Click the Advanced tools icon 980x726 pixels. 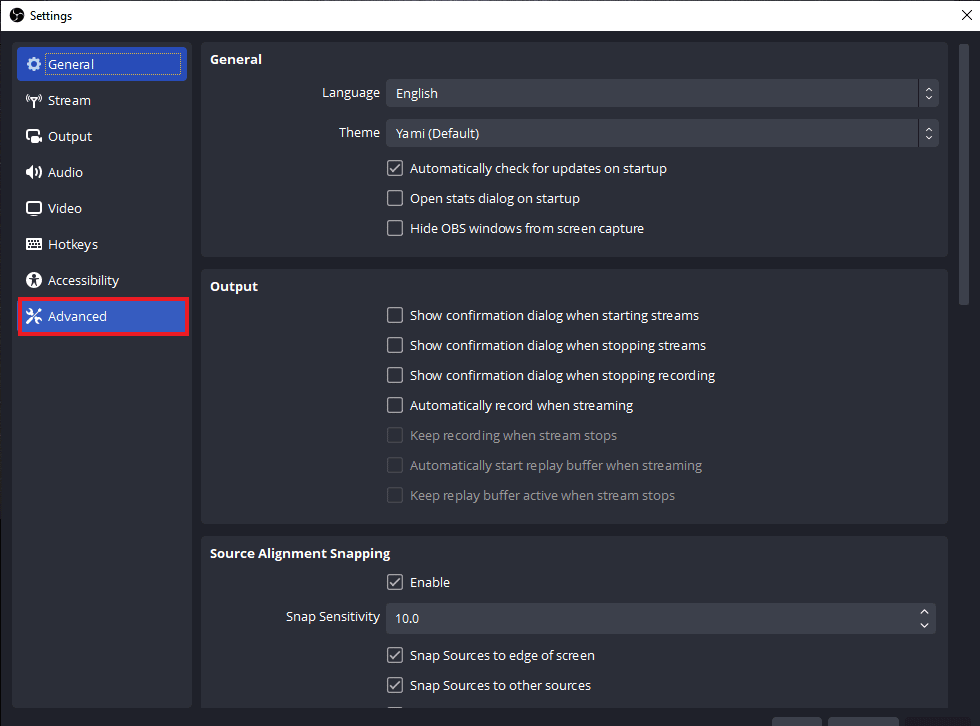click(31, 316)
